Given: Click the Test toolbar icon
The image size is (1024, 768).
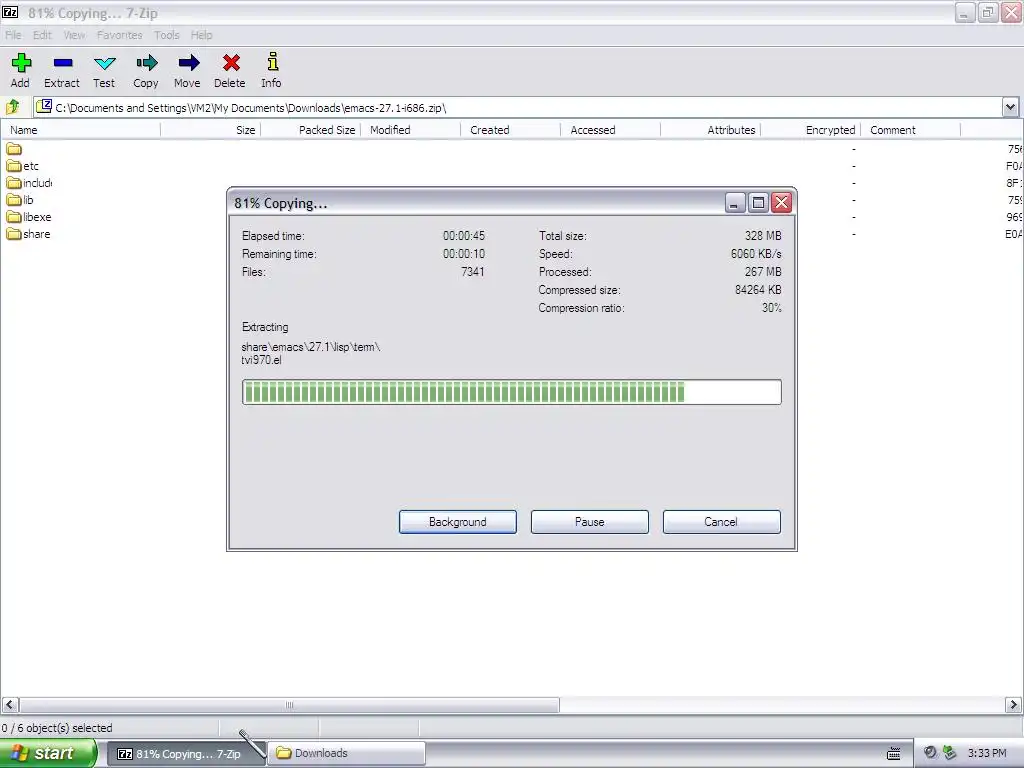Looking at the screenshot, I should (104, 63).
